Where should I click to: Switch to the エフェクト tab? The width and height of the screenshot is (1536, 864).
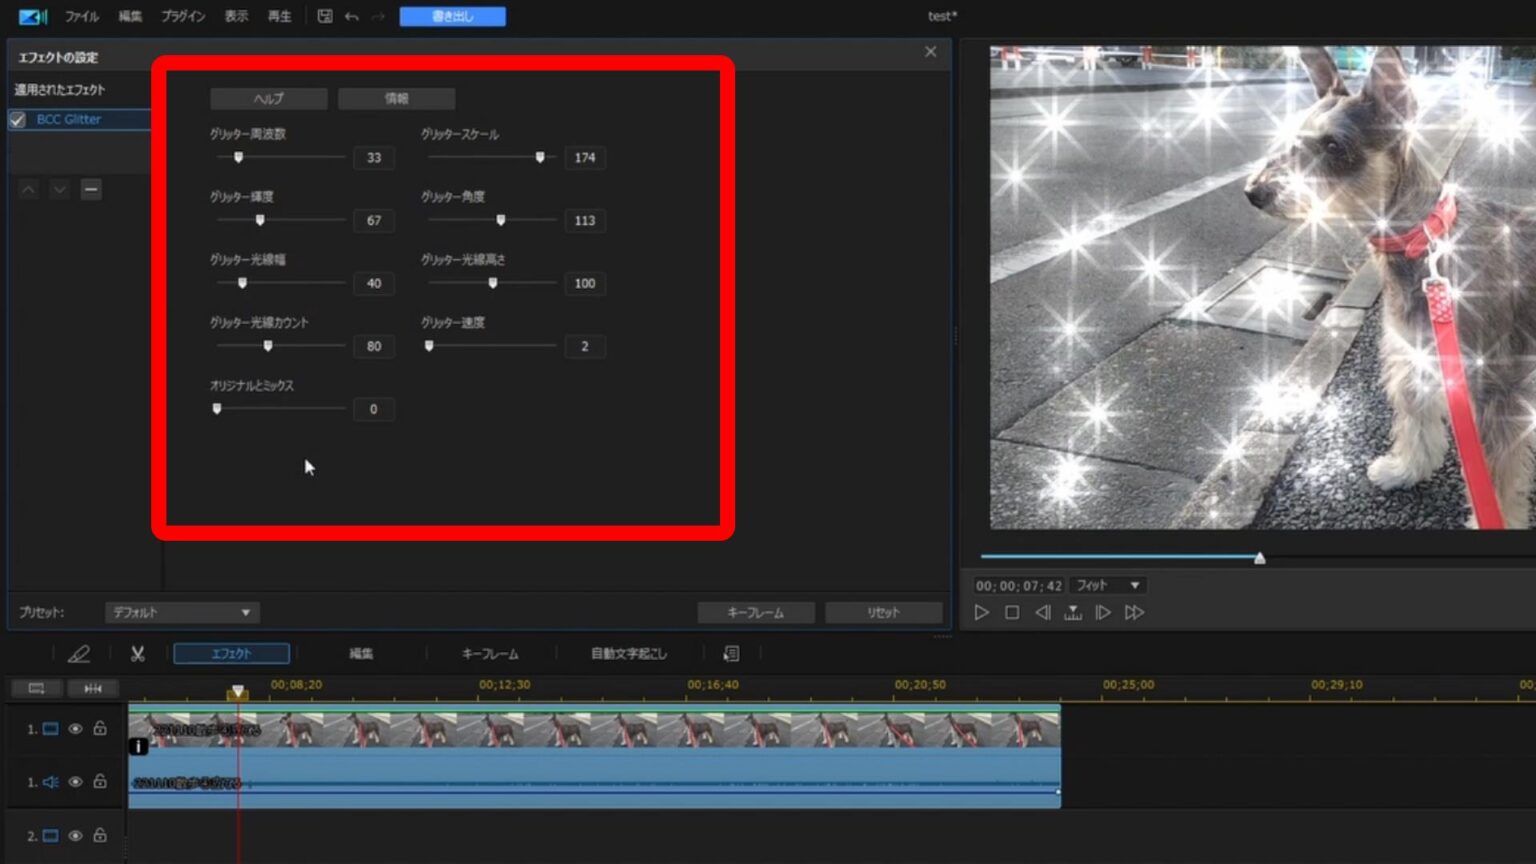[231, 654]
